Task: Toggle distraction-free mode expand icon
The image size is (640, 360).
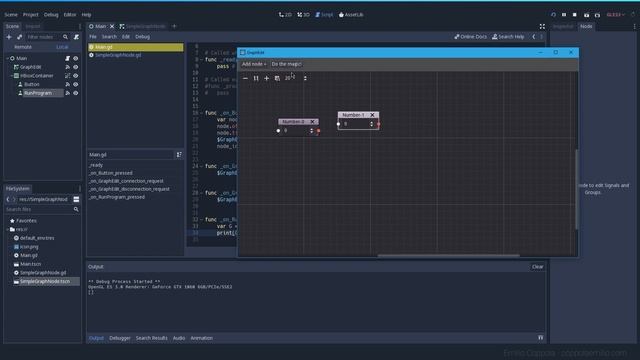Action: (542, 27)
